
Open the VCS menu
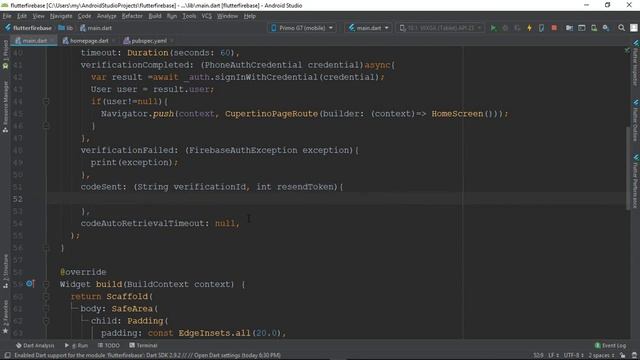[x=207, y=16]
